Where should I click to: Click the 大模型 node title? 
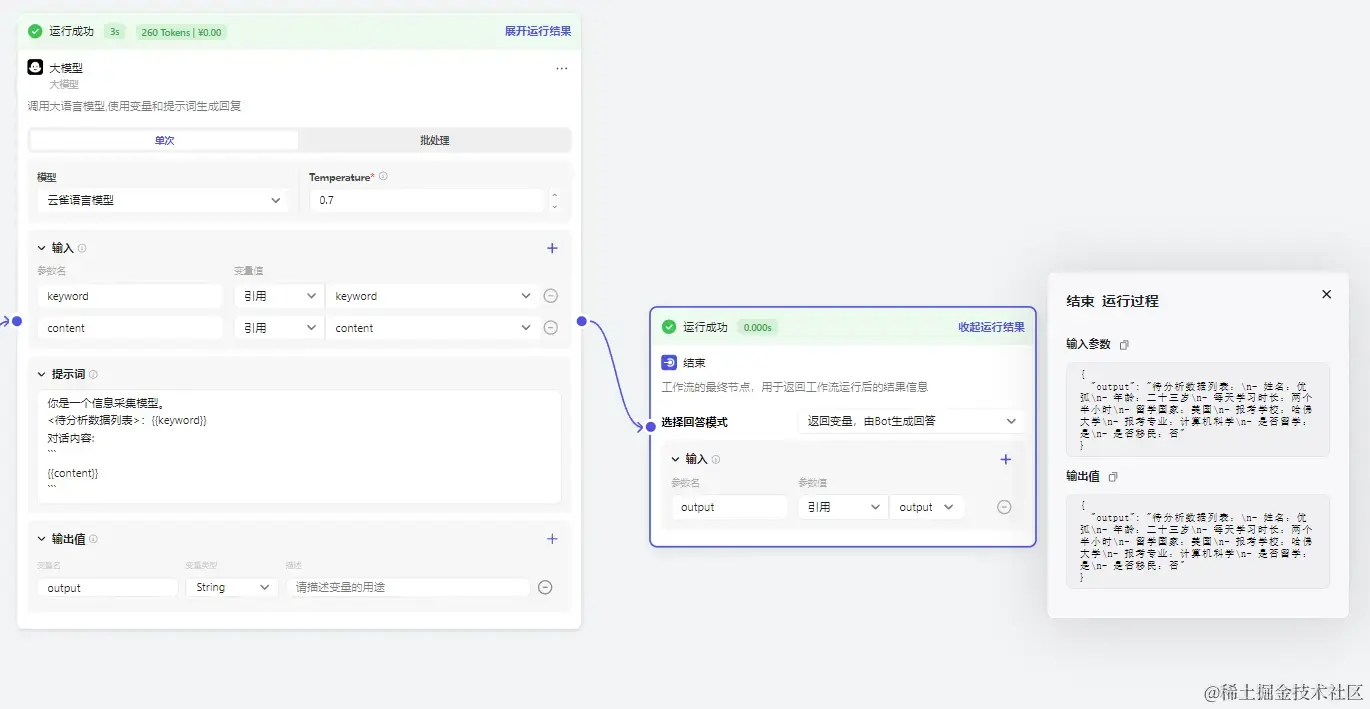(x=66, y=68)
